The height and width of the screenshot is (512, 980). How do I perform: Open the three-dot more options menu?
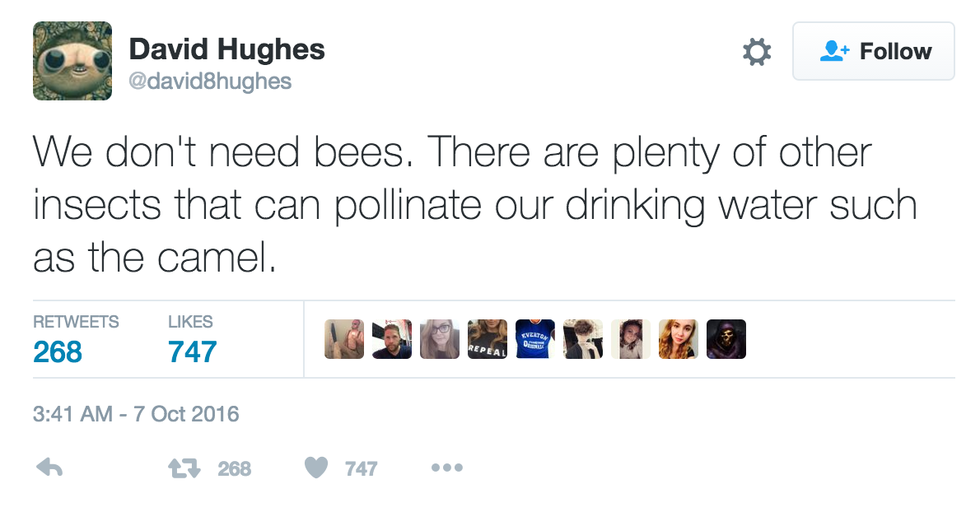[446, 467]
